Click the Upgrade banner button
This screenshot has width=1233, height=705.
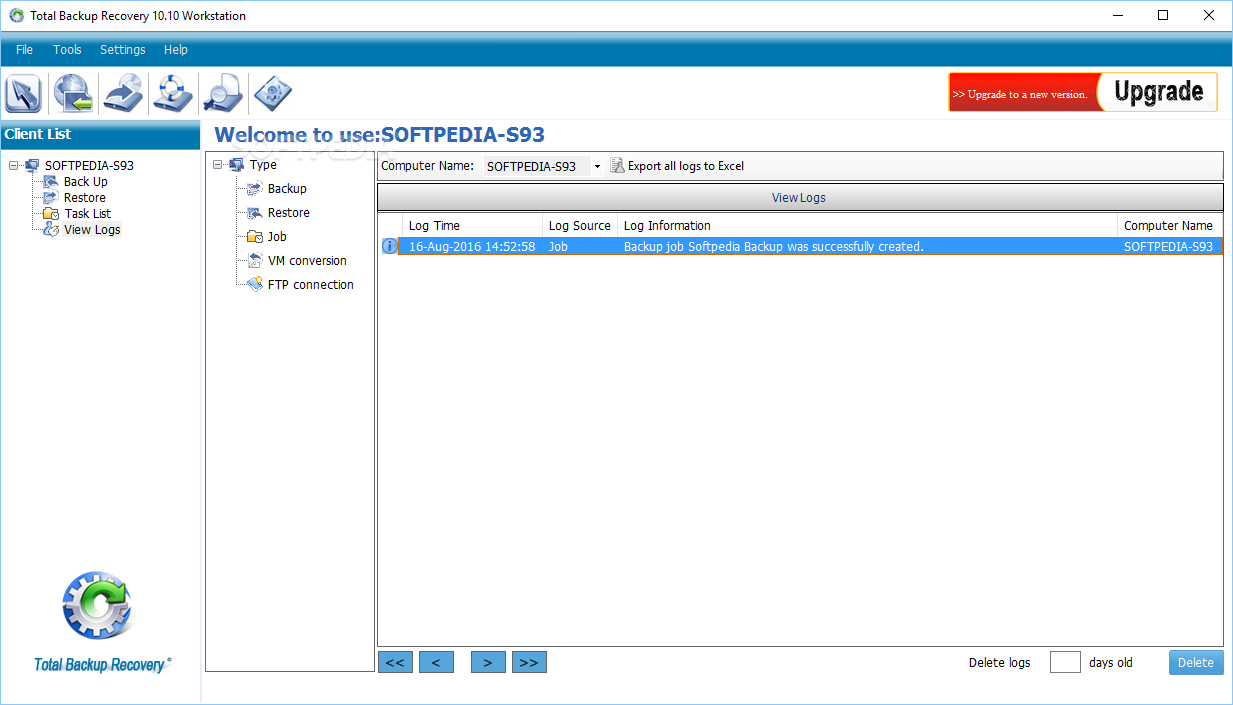[1083, 92]
